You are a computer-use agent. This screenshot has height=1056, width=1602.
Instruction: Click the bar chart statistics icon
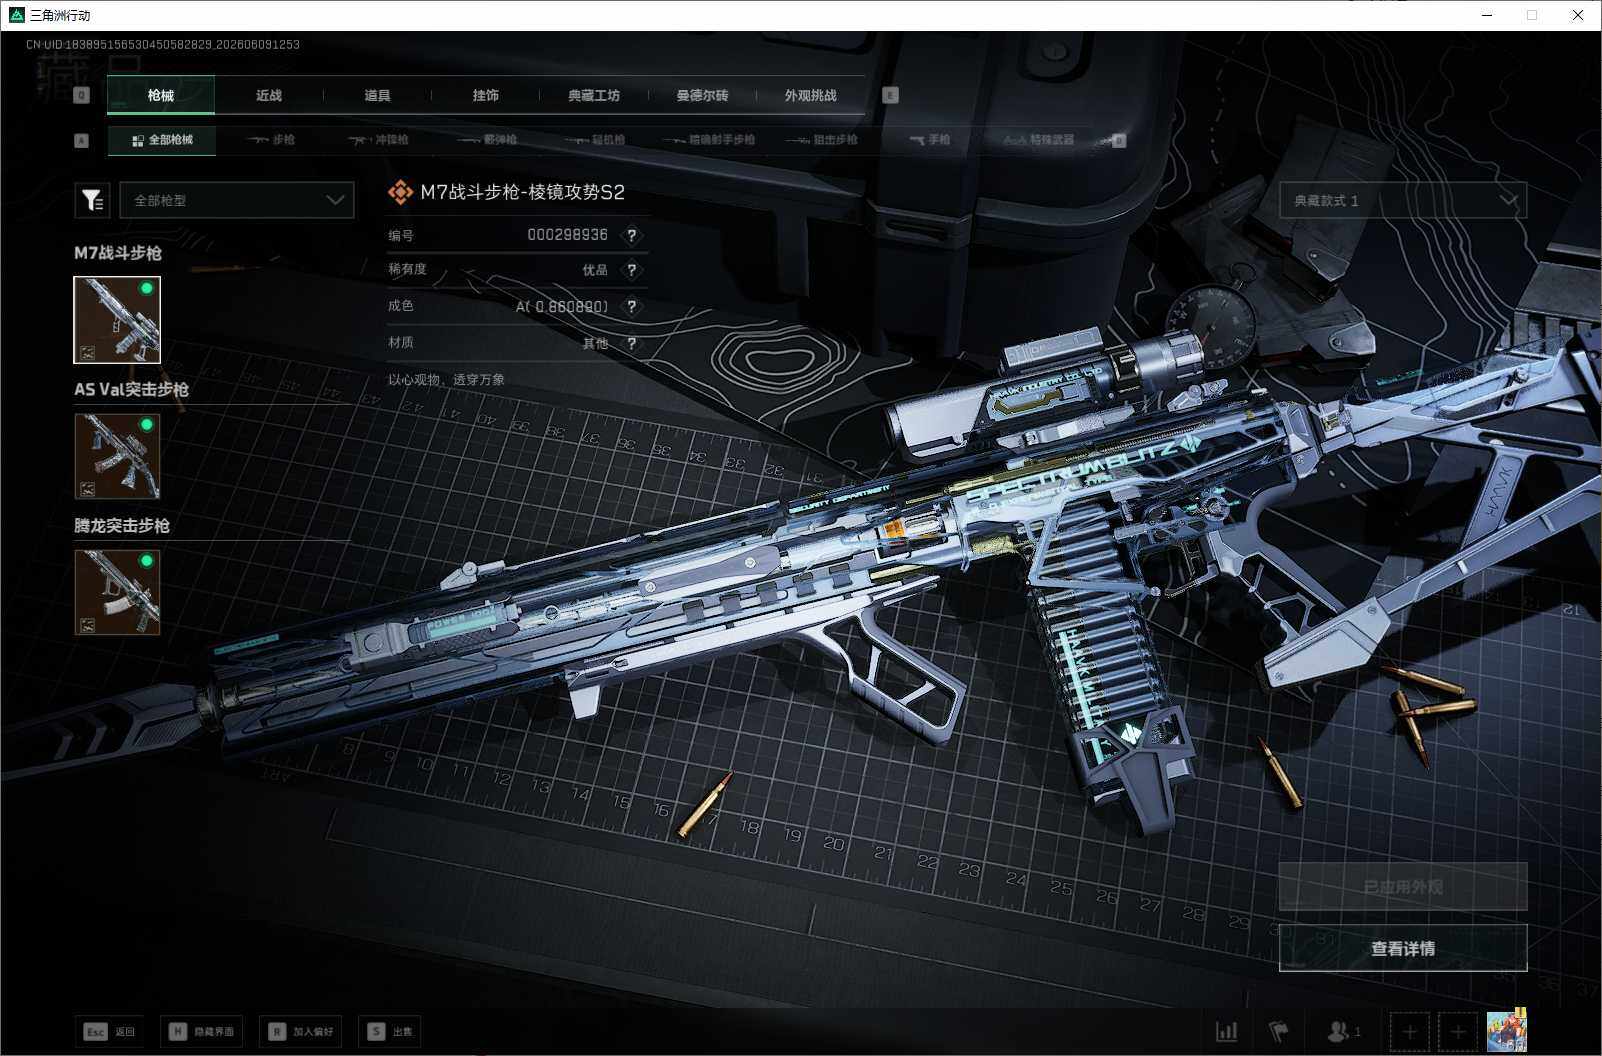click(x=1226, y=1031)
